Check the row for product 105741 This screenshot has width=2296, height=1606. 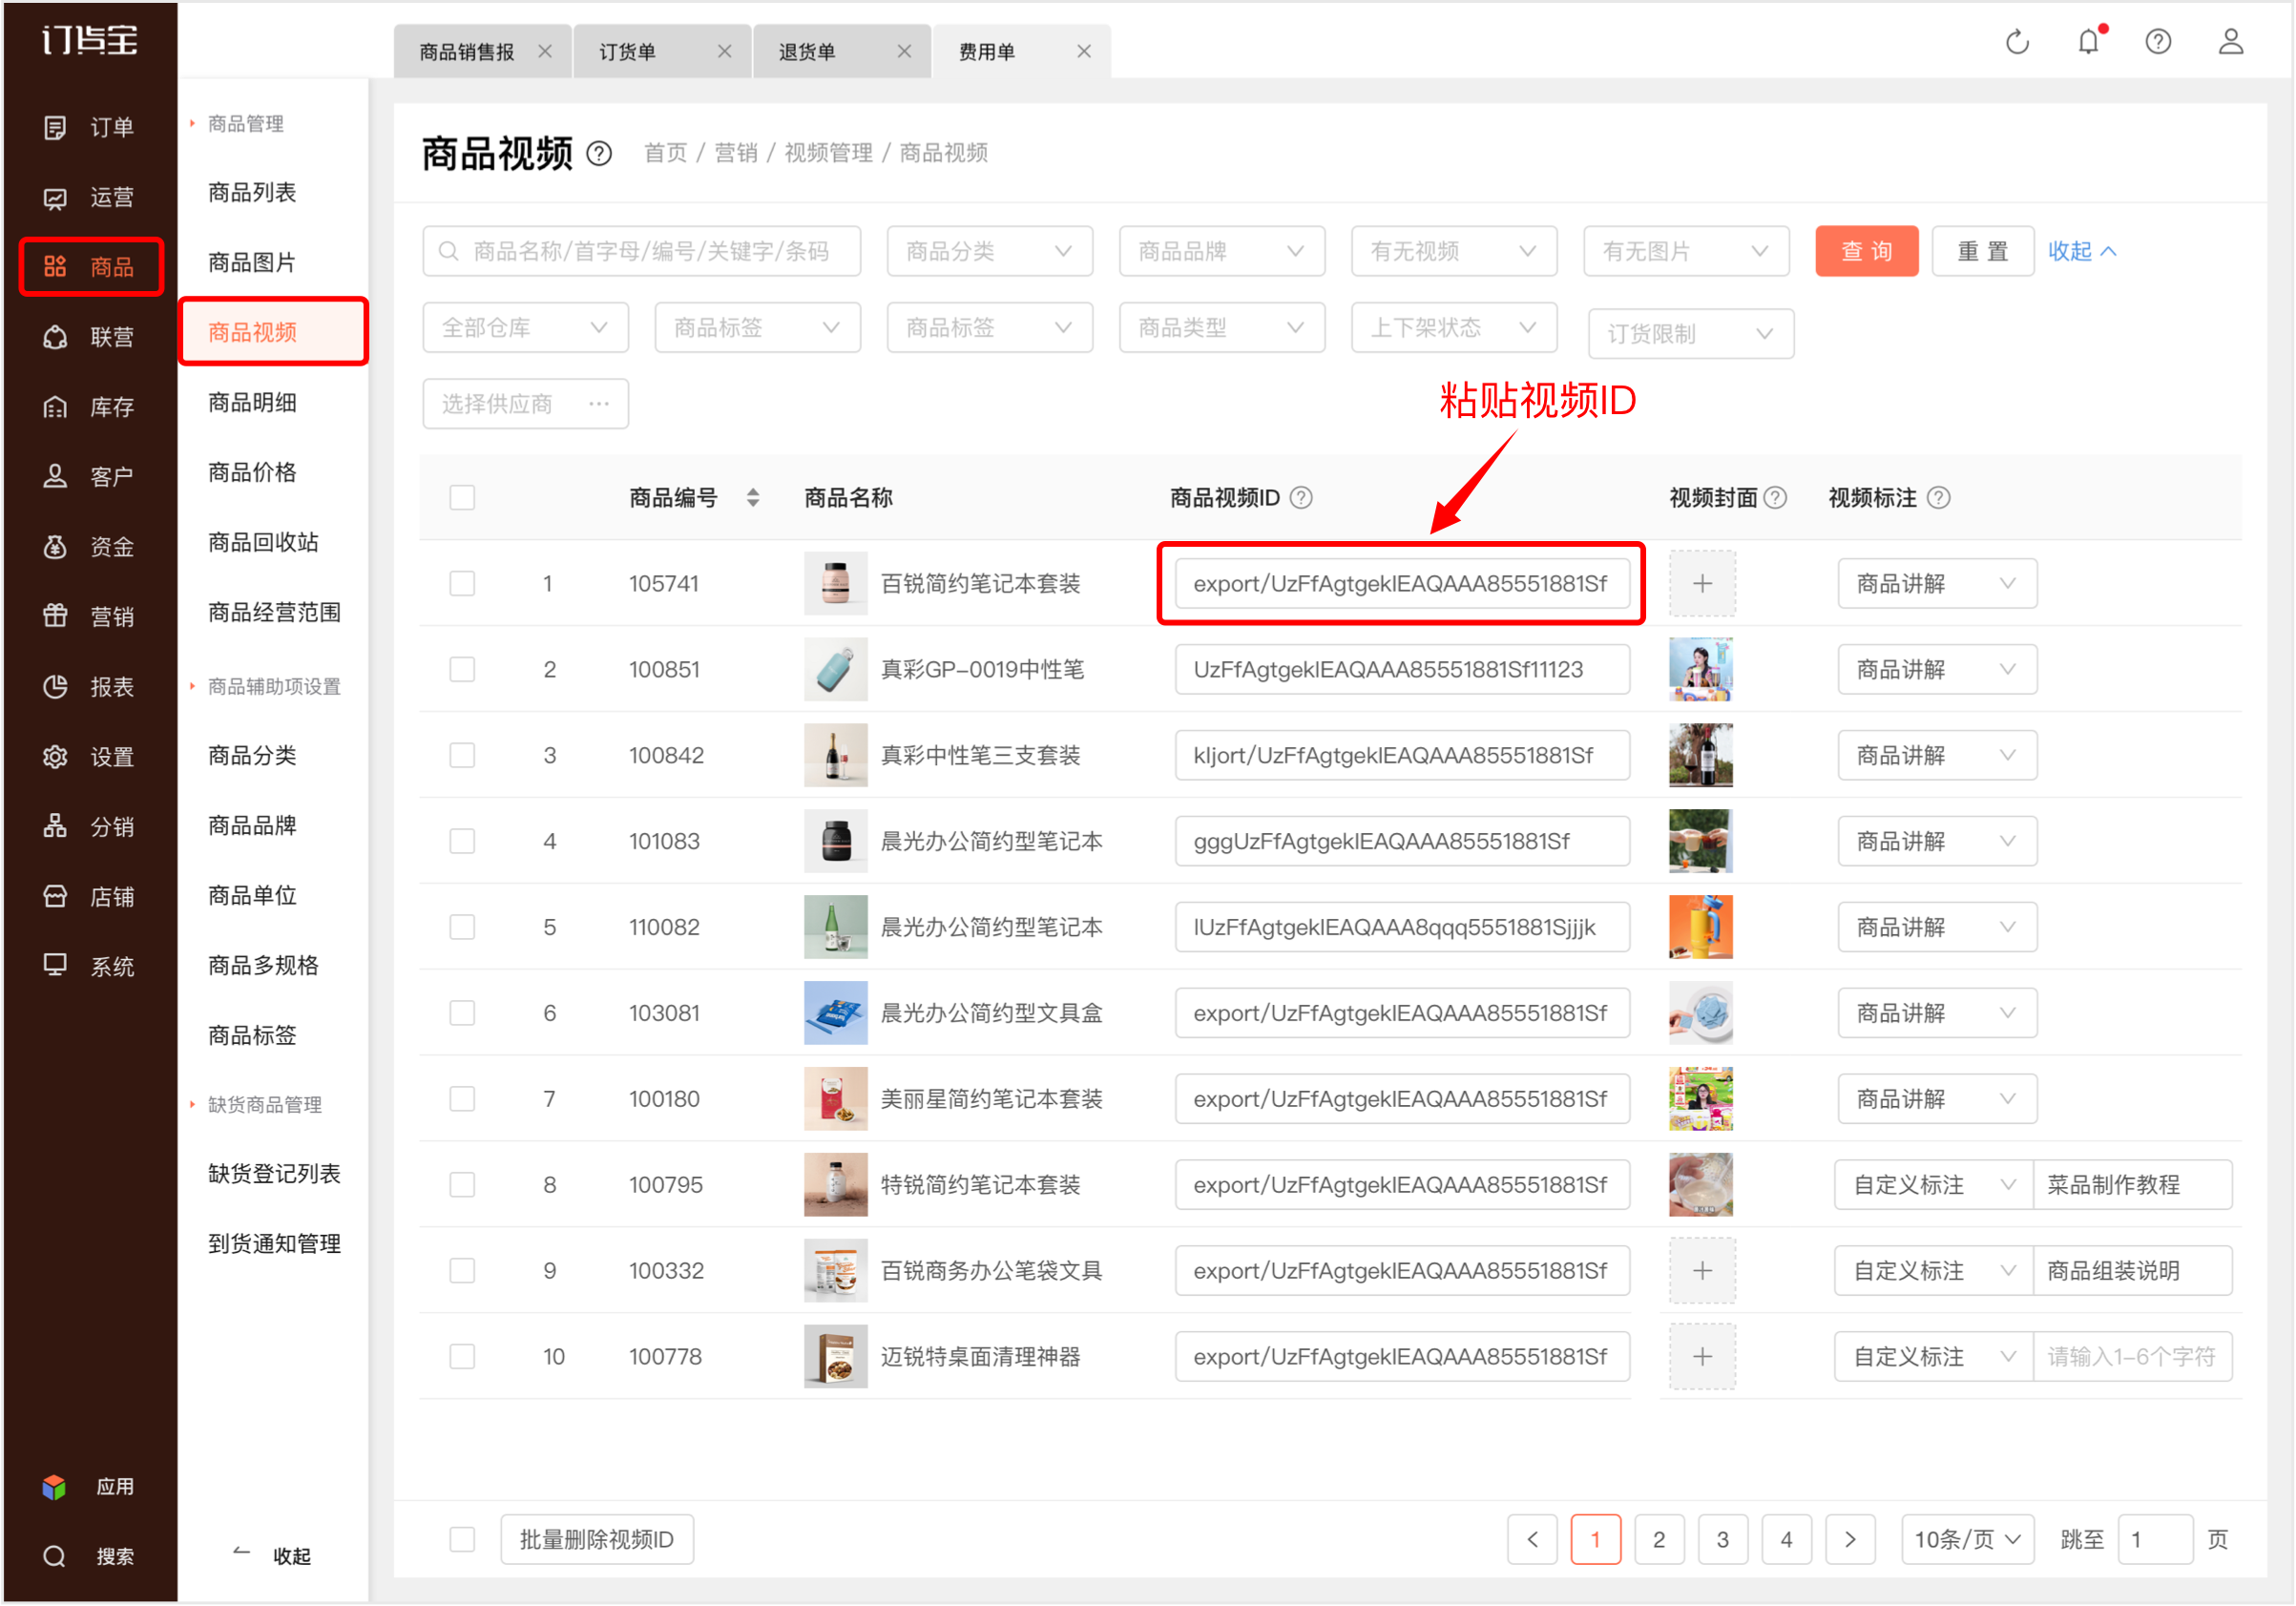(462, 584)
